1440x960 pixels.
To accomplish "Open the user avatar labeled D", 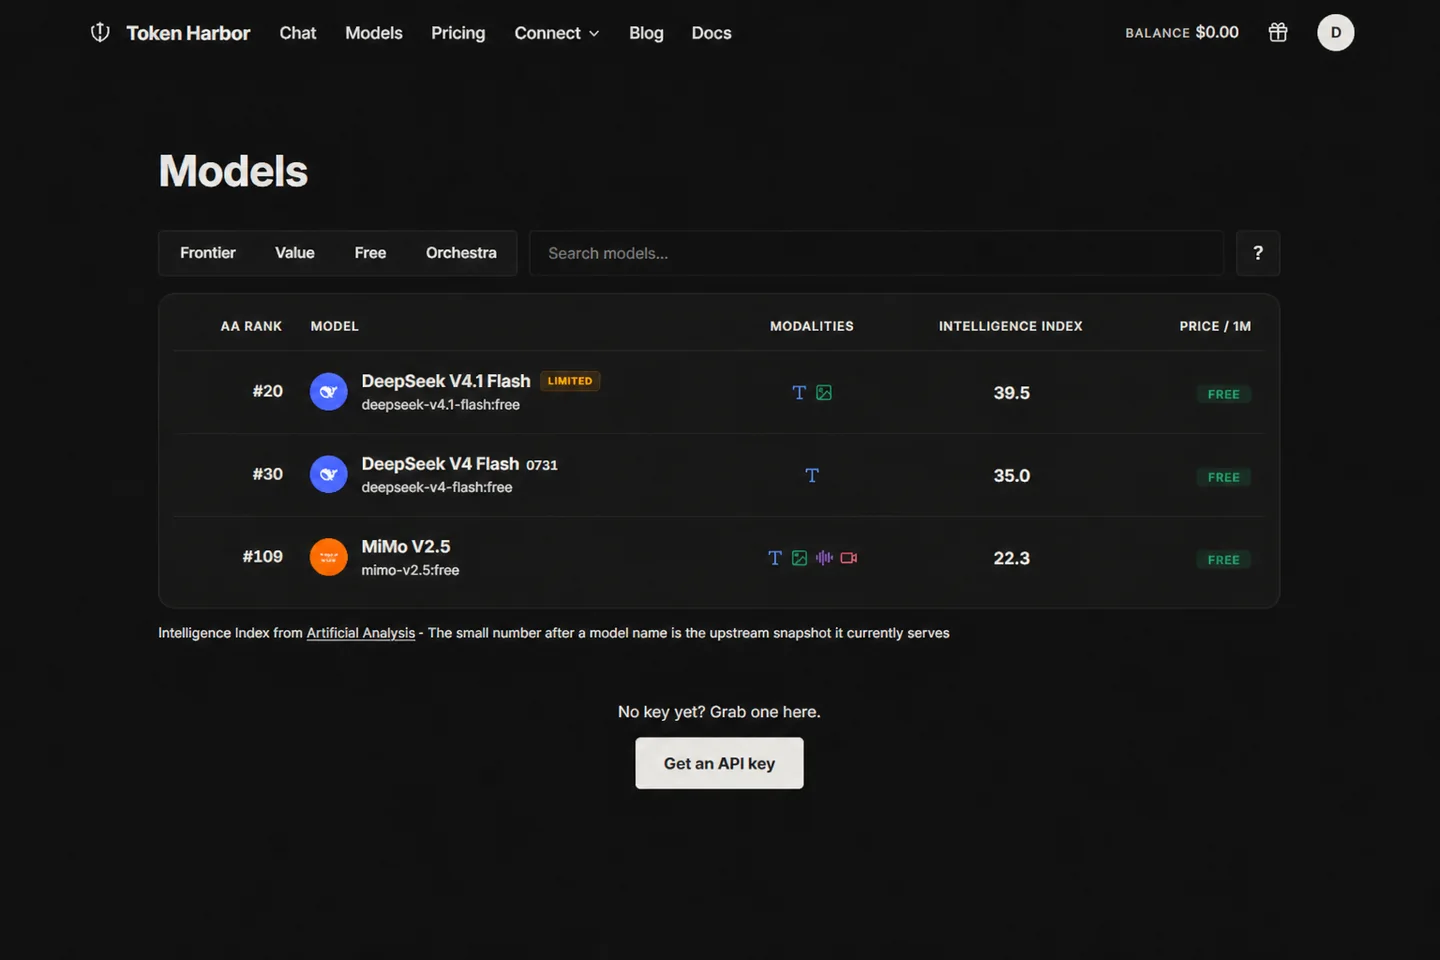I will pos(1336,33).
